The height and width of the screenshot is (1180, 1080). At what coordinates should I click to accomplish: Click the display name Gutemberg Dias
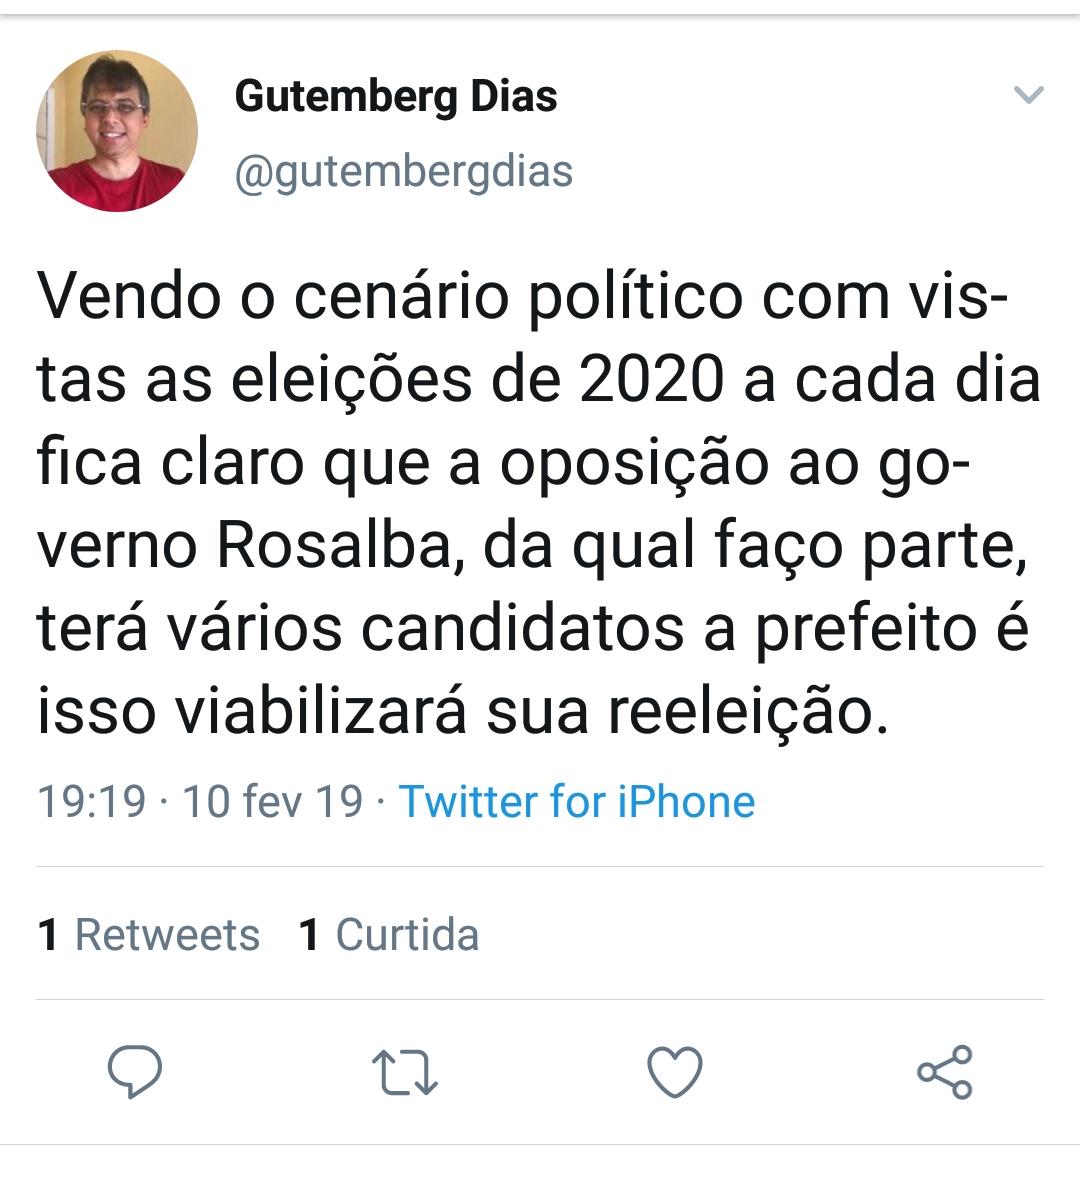396,97
